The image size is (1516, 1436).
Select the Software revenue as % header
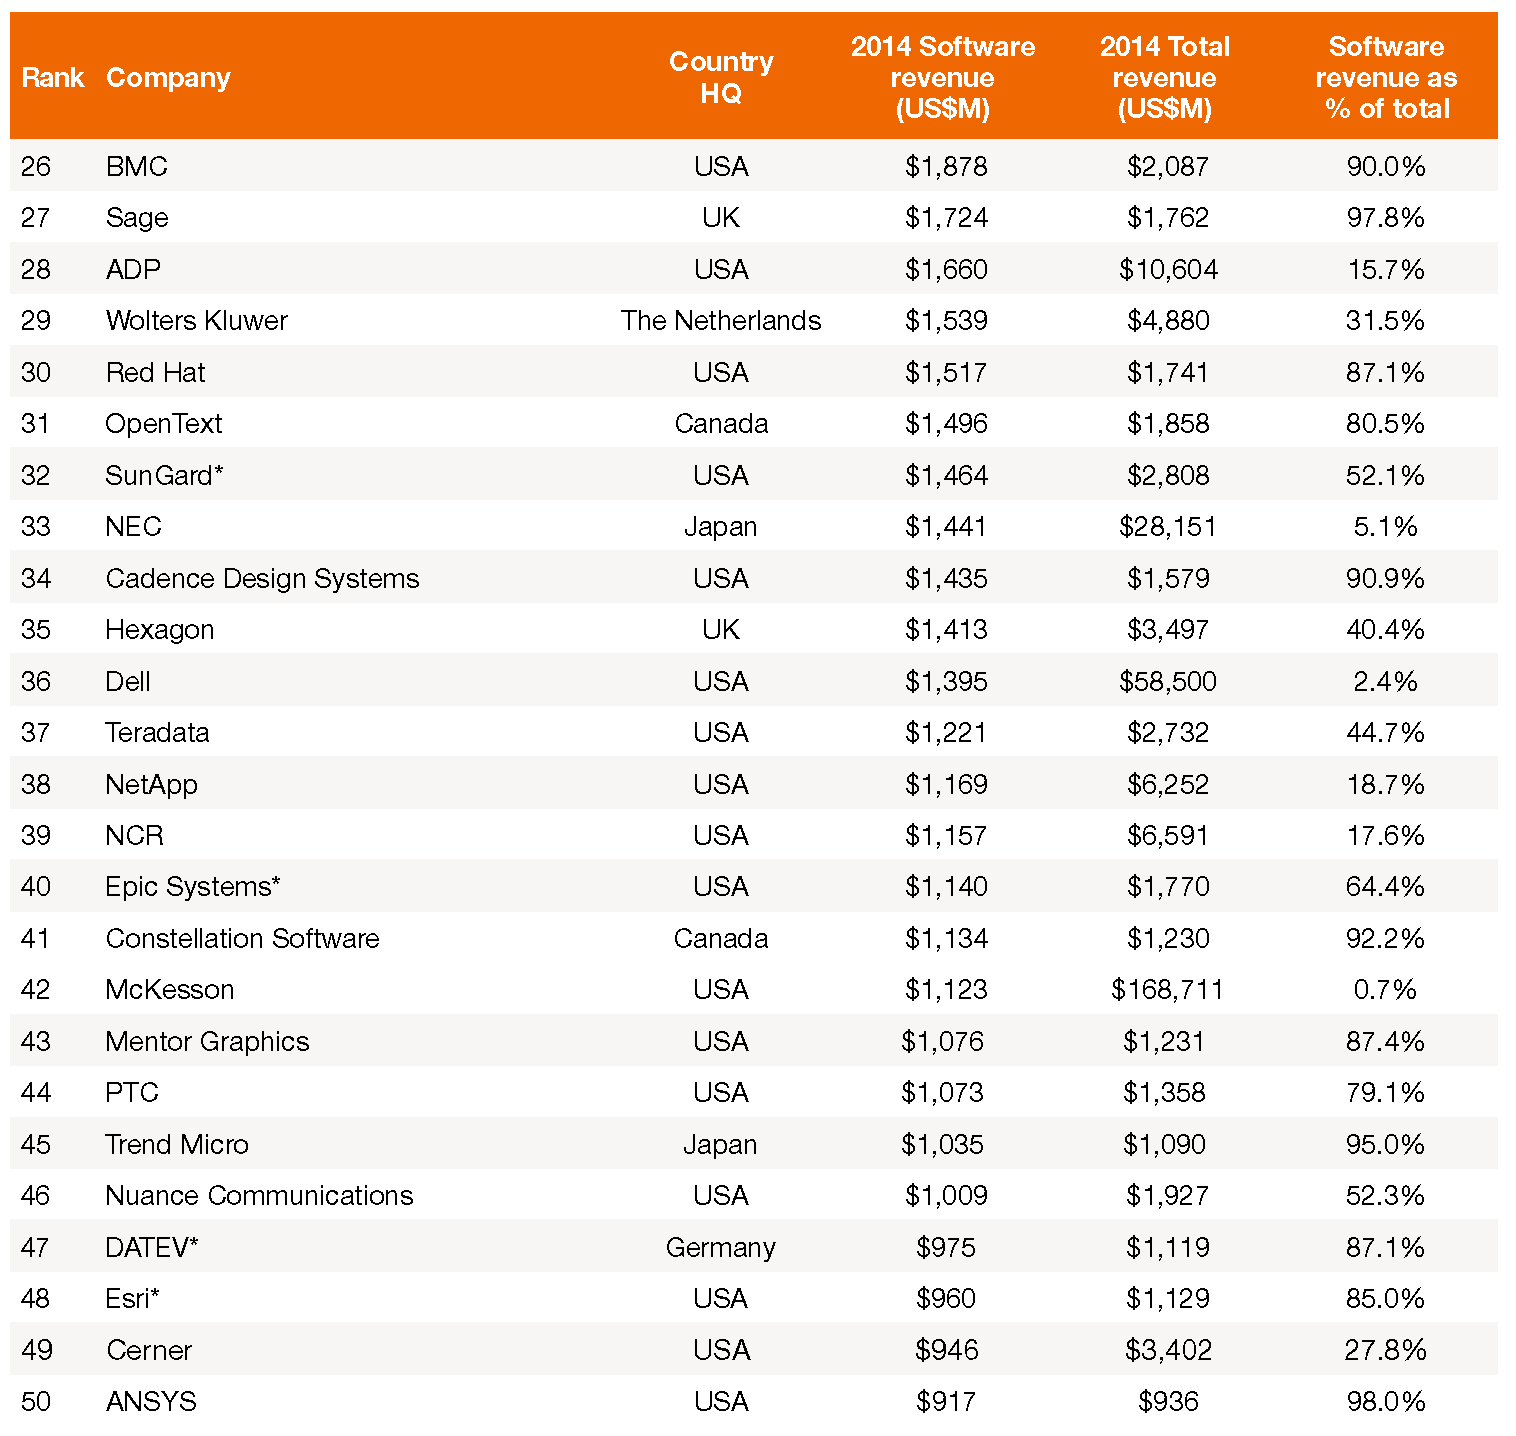[x=1387, y=77]
